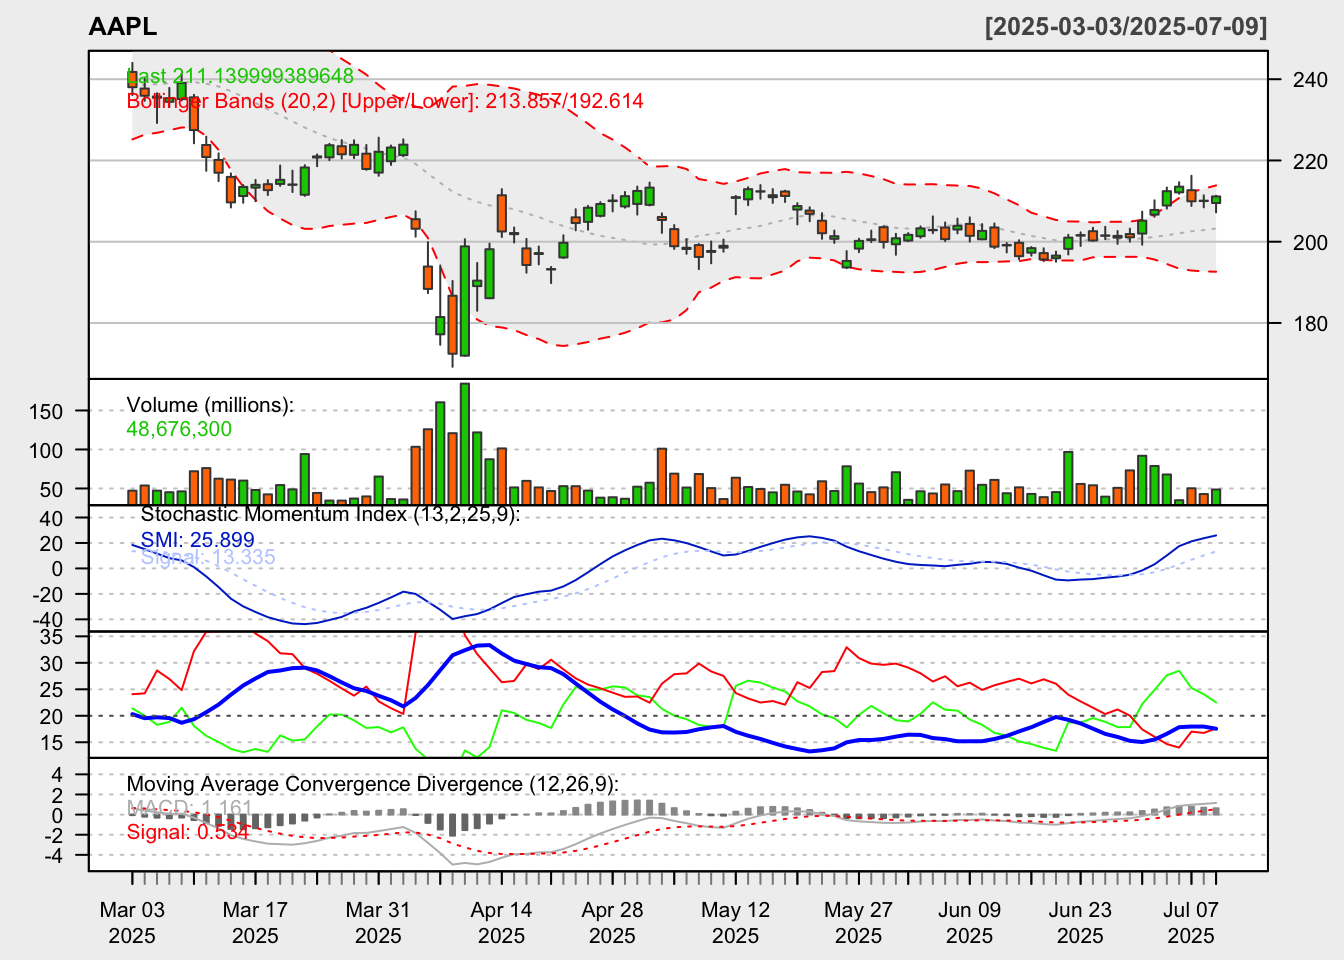Click the 220 price axis label
Image resolution: width=1344 pixels, height=960 pixels.
[x=1310, y=161]
